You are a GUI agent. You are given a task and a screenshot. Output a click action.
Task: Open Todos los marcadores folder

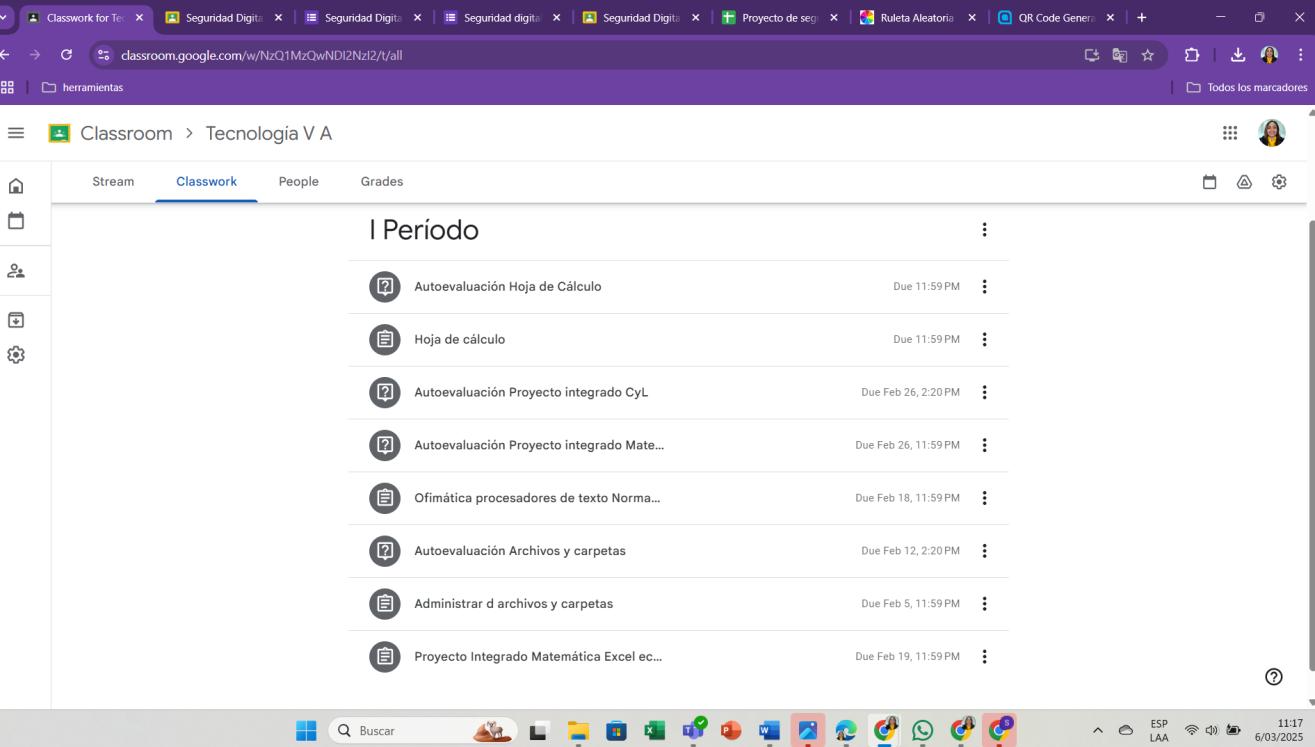1247,87
